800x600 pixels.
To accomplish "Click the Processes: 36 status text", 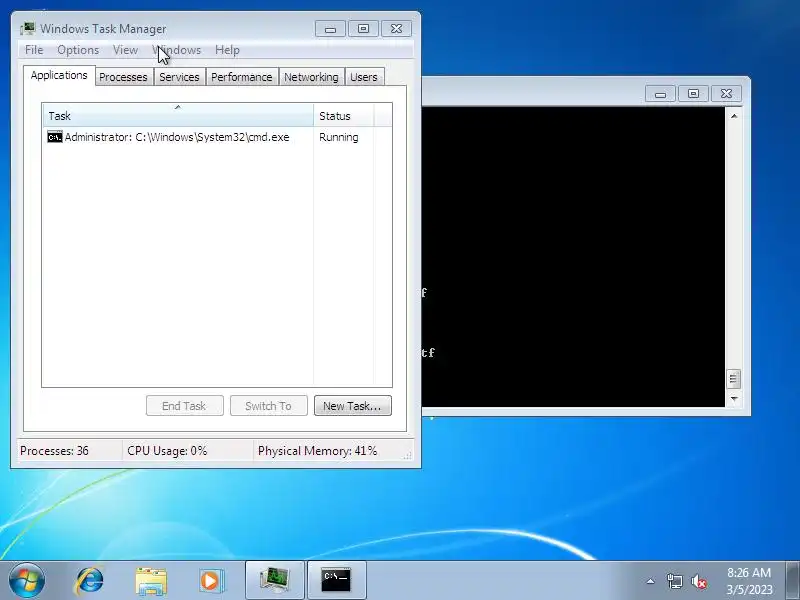I will click(x=54, y=451).
